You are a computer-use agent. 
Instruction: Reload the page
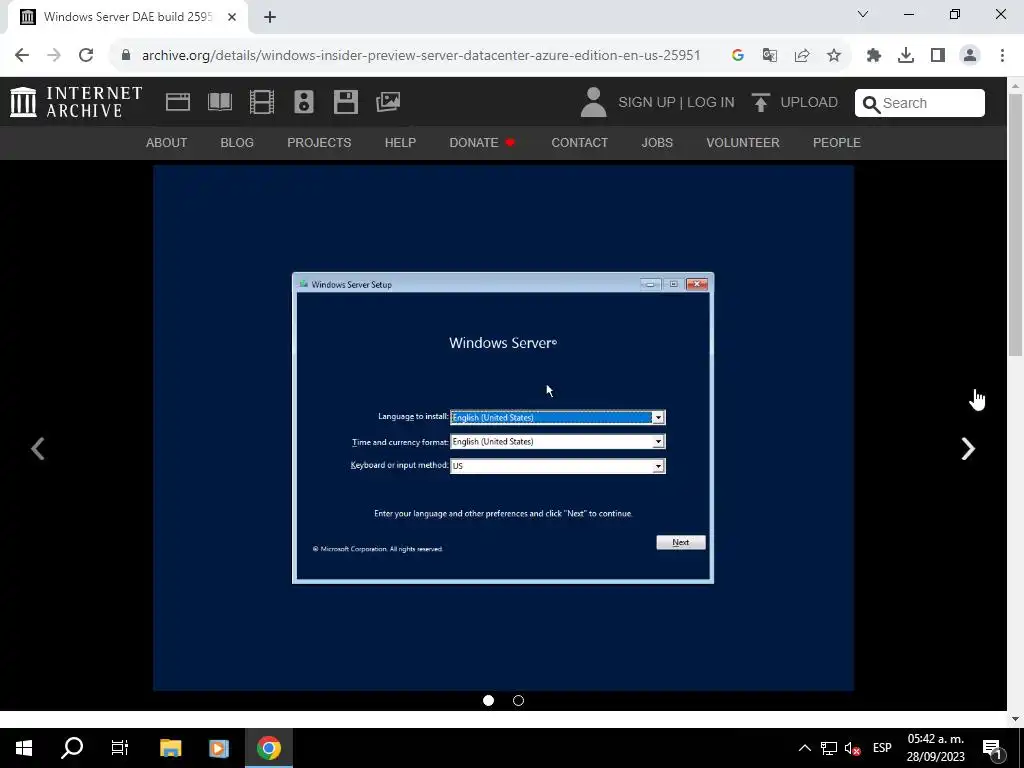[x=86, y=55]
